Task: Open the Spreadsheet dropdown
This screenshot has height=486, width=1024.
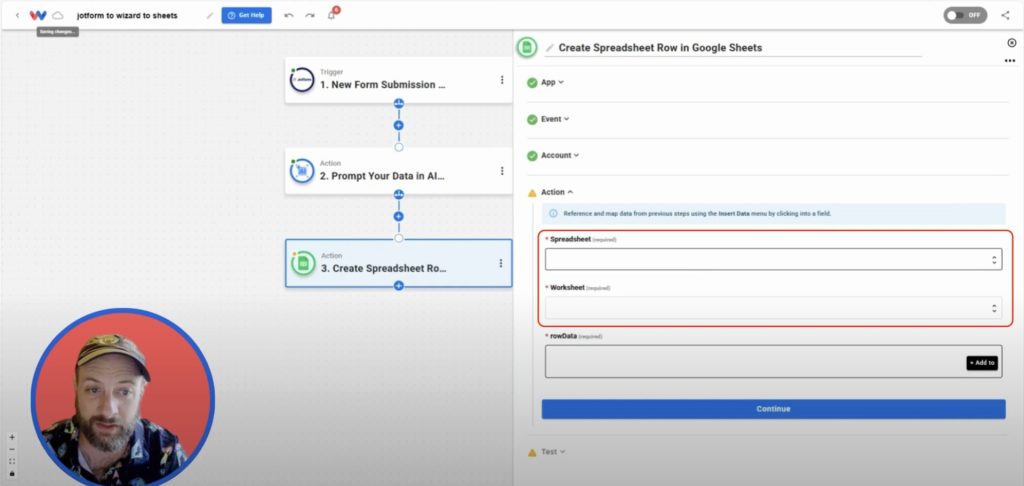Action: 773,259
